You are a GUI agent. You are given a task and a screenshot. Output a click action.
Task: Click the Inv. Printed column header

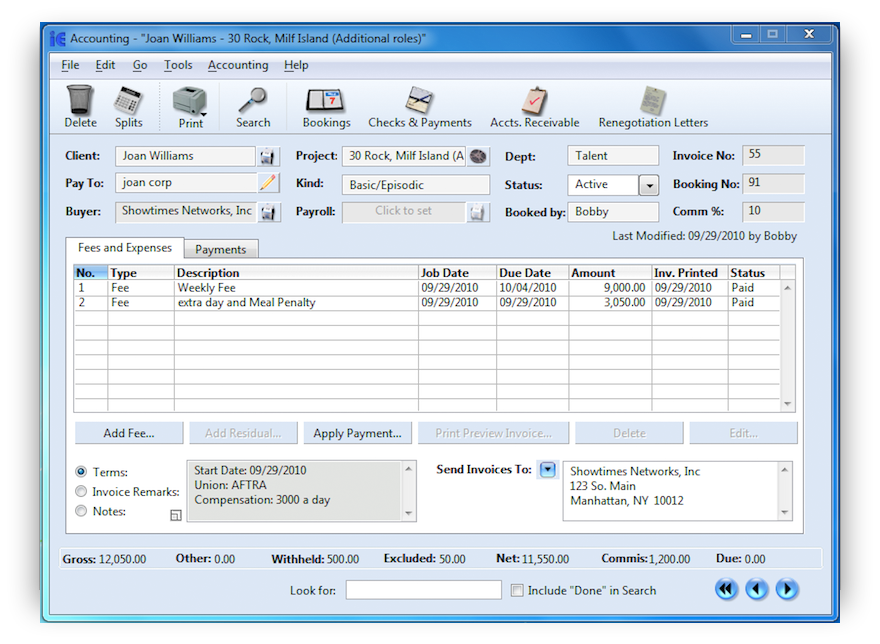tap(690, 273)
